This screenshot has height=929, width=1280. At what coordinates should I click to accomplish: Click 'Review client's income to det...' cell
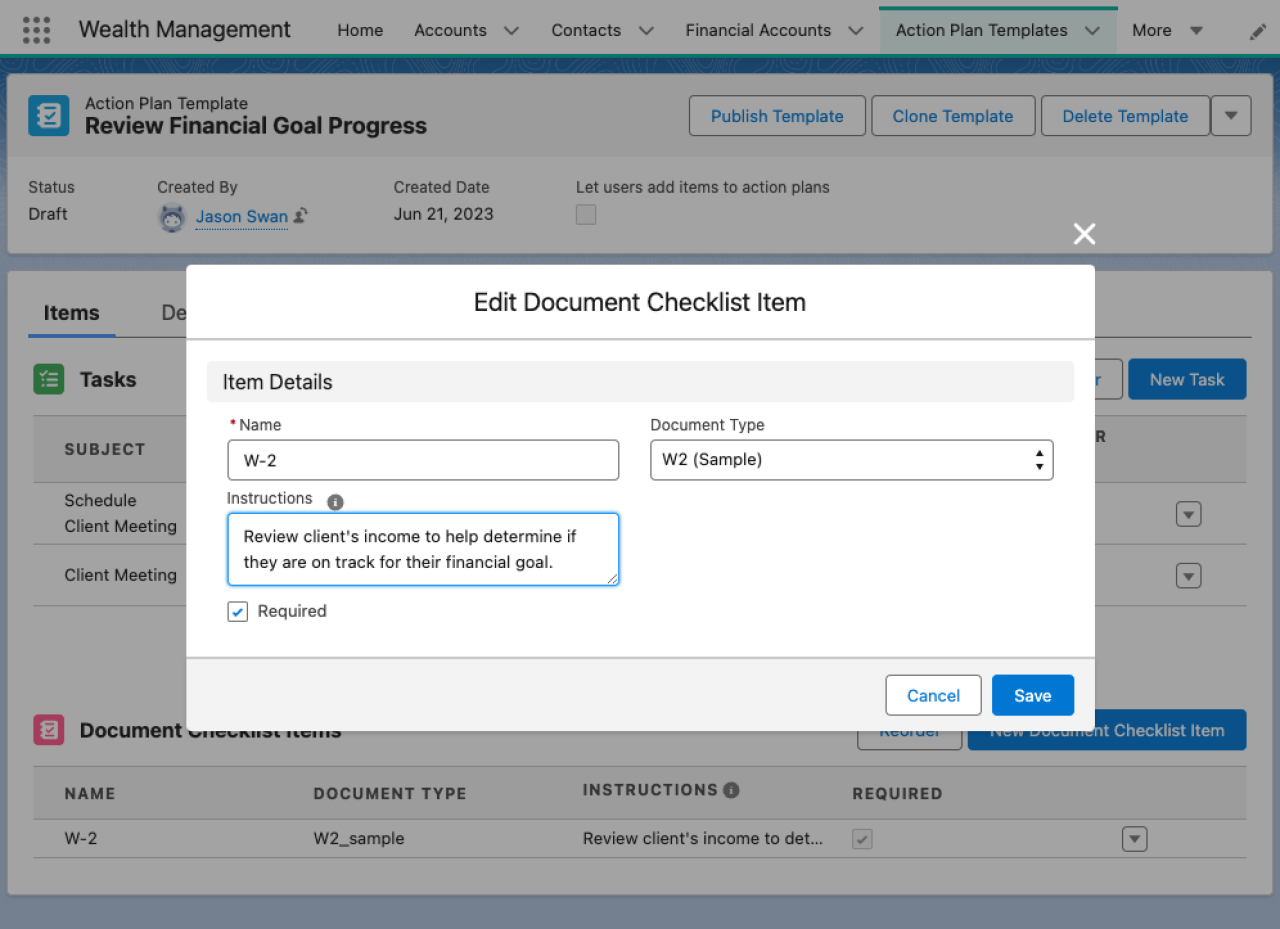[703, 839]
